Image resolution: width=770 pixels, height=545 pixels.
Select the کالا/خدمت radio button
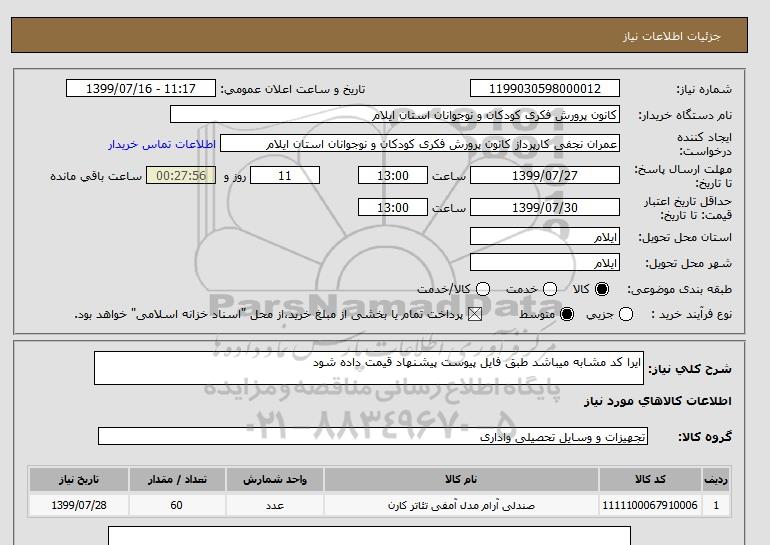[x=483, y=289]
